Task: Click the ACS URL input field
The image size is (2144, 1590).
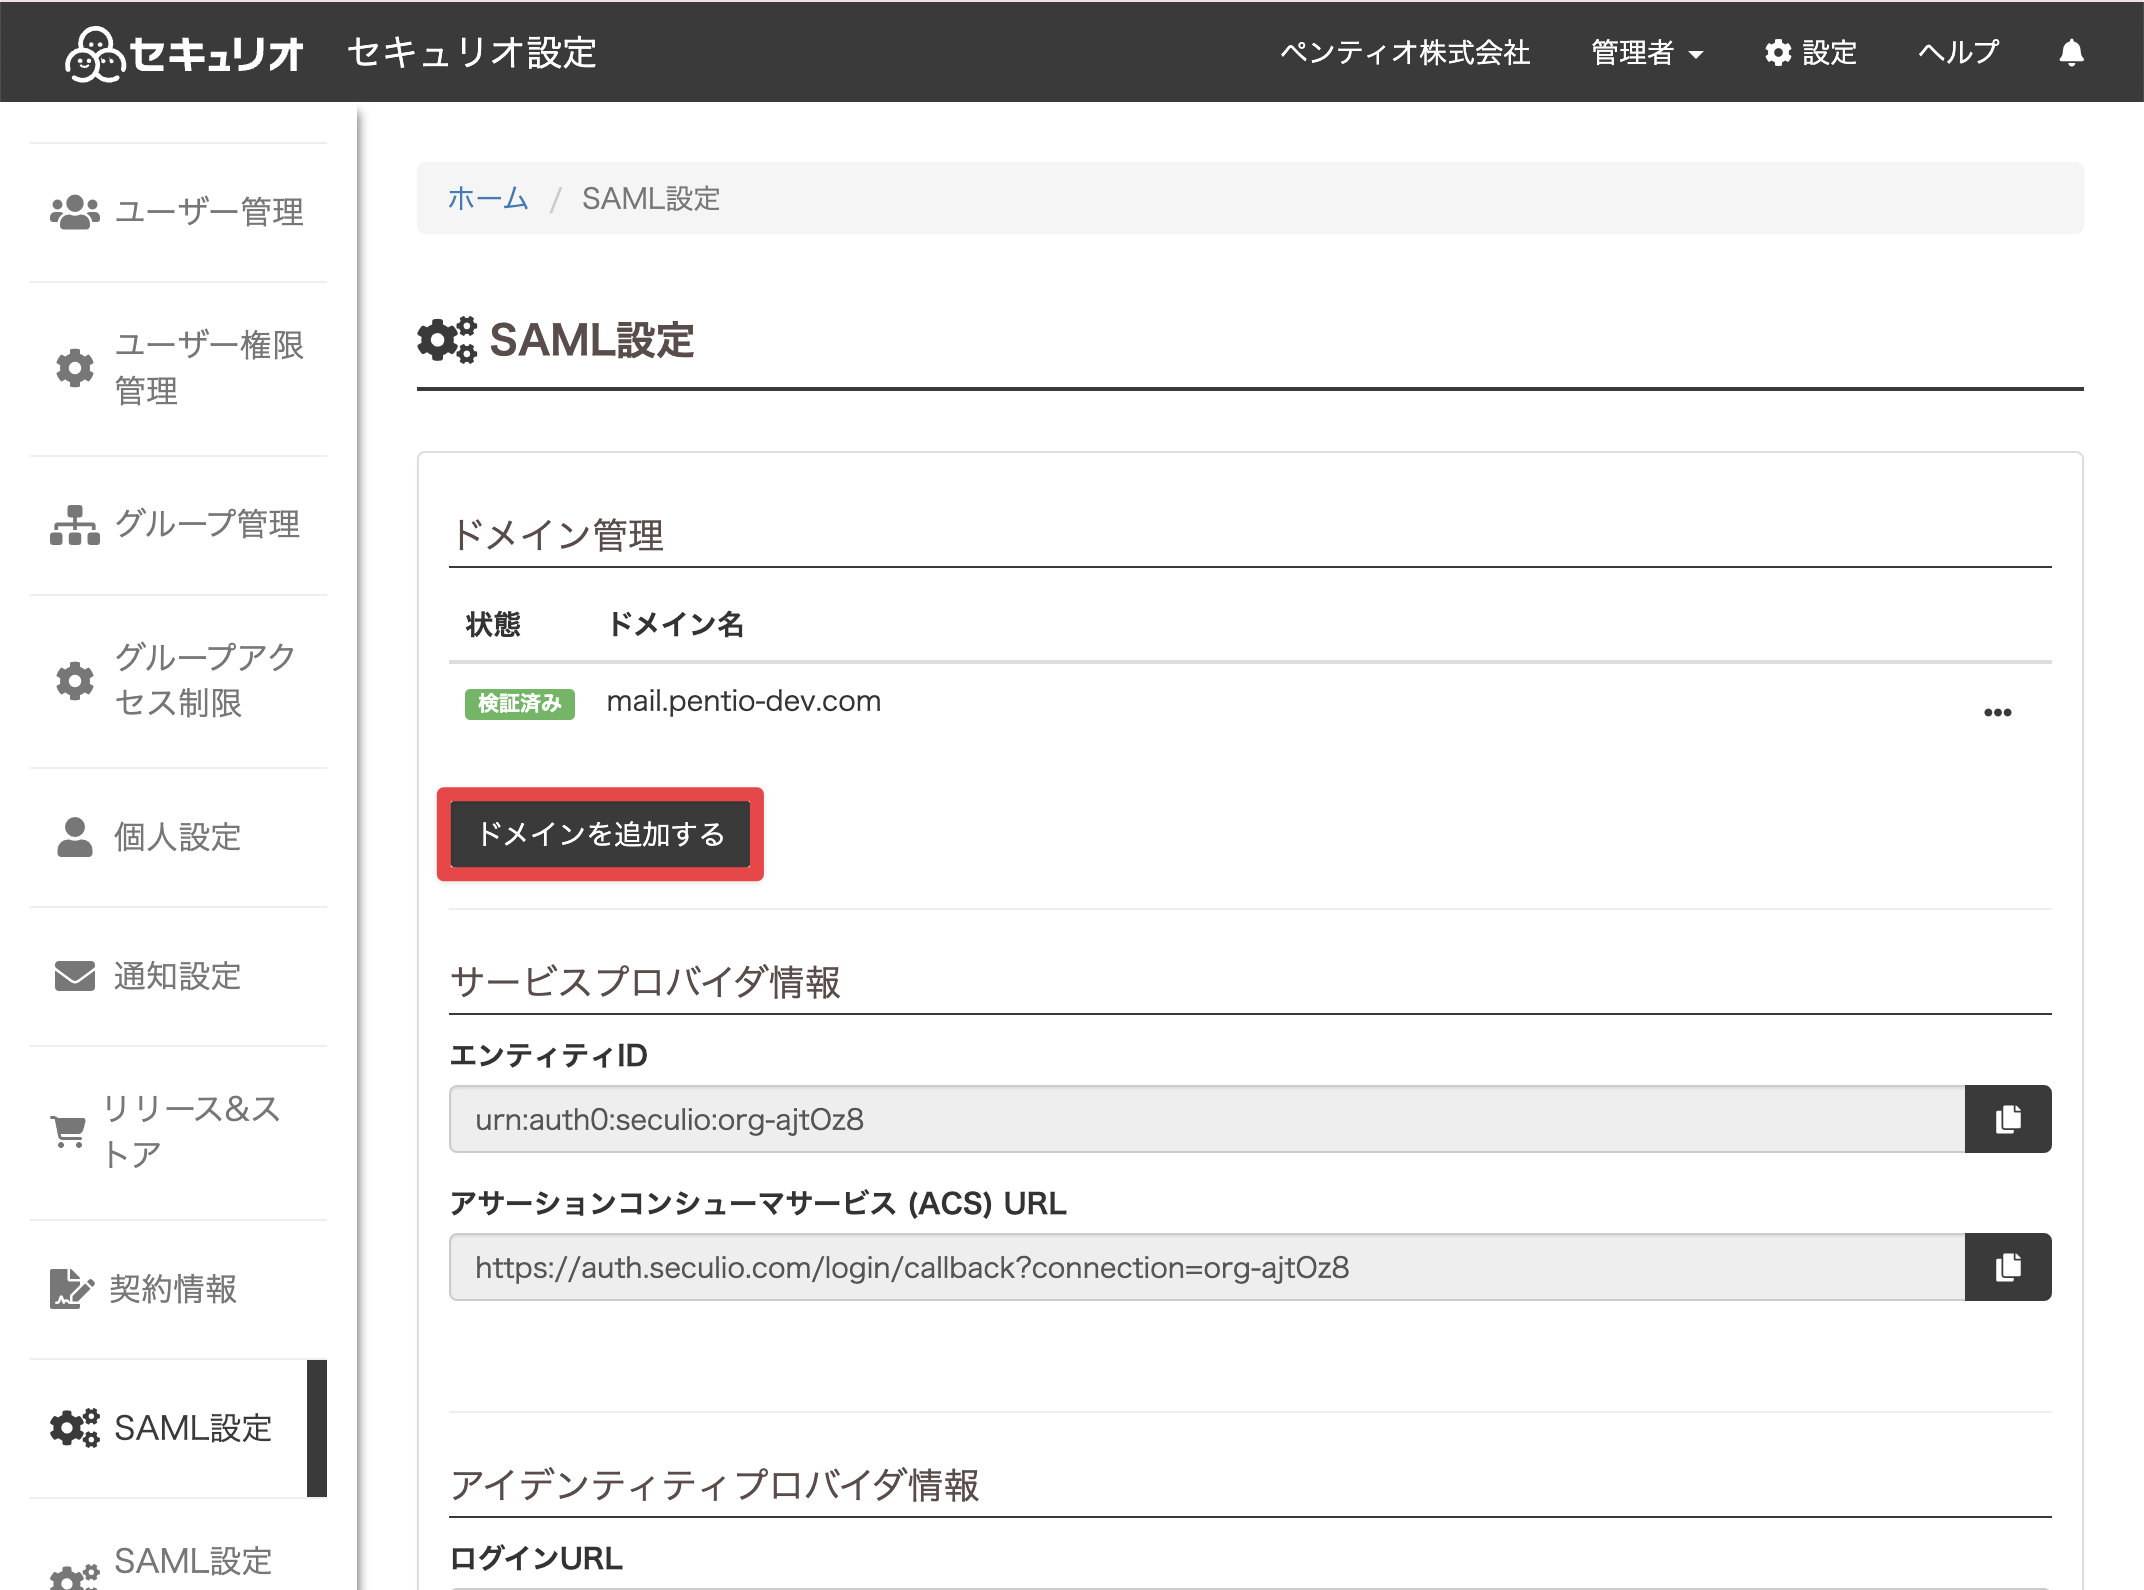Action: [x=1207, y=1267]
